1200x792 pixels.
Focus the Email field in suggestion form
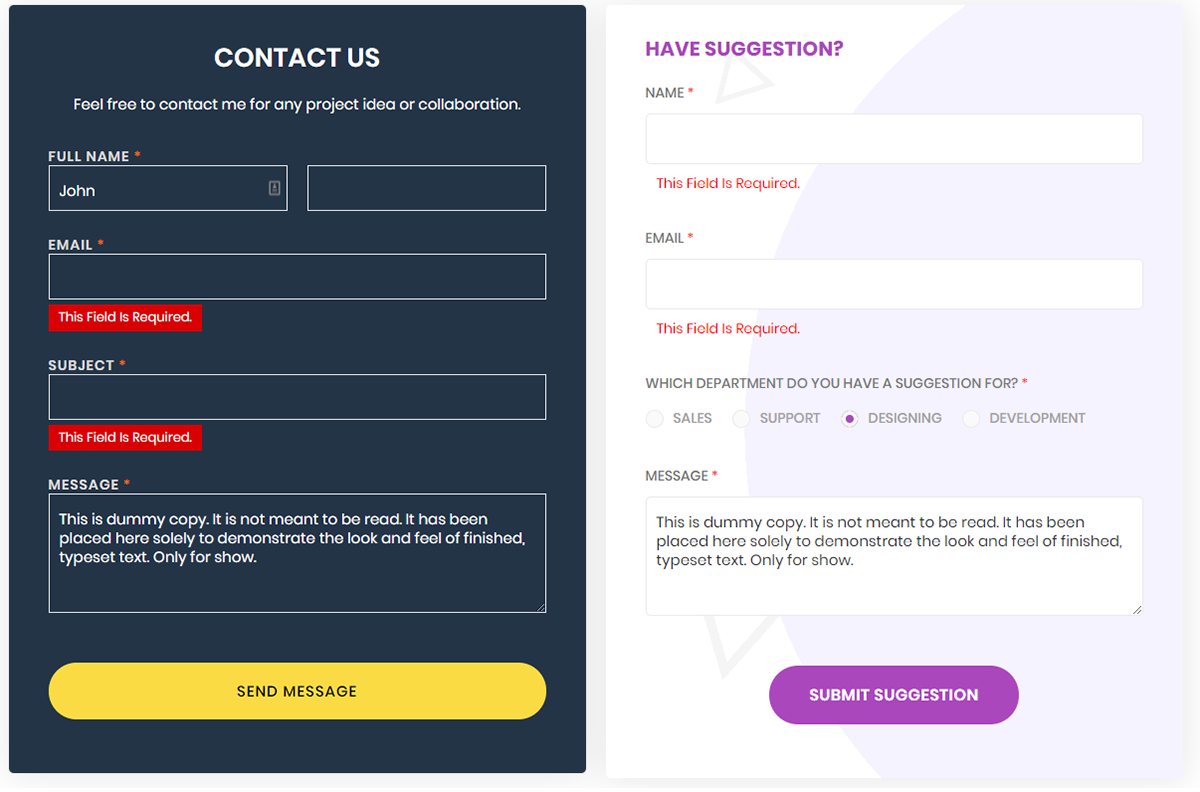pyautogui.click(x=894, y=284)
